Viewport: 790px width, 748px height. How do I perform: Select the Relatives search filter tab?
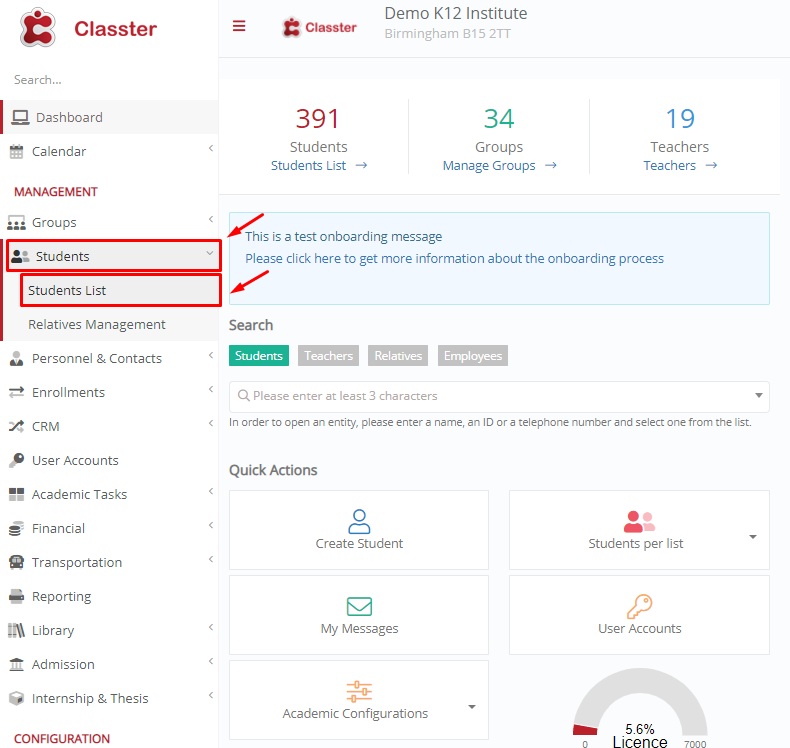[x=398, y=356]
